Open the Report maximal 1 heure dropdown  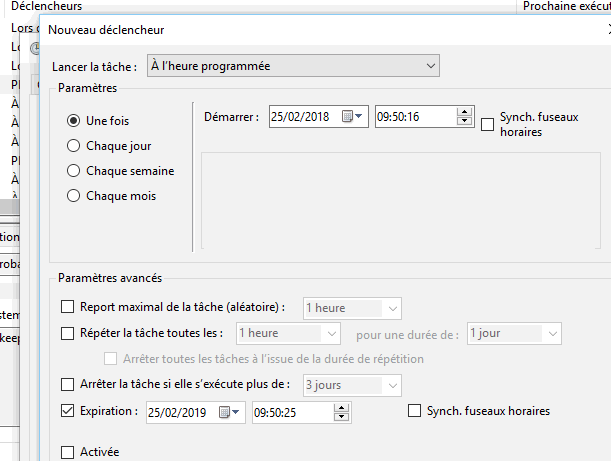tap(352, 308)
